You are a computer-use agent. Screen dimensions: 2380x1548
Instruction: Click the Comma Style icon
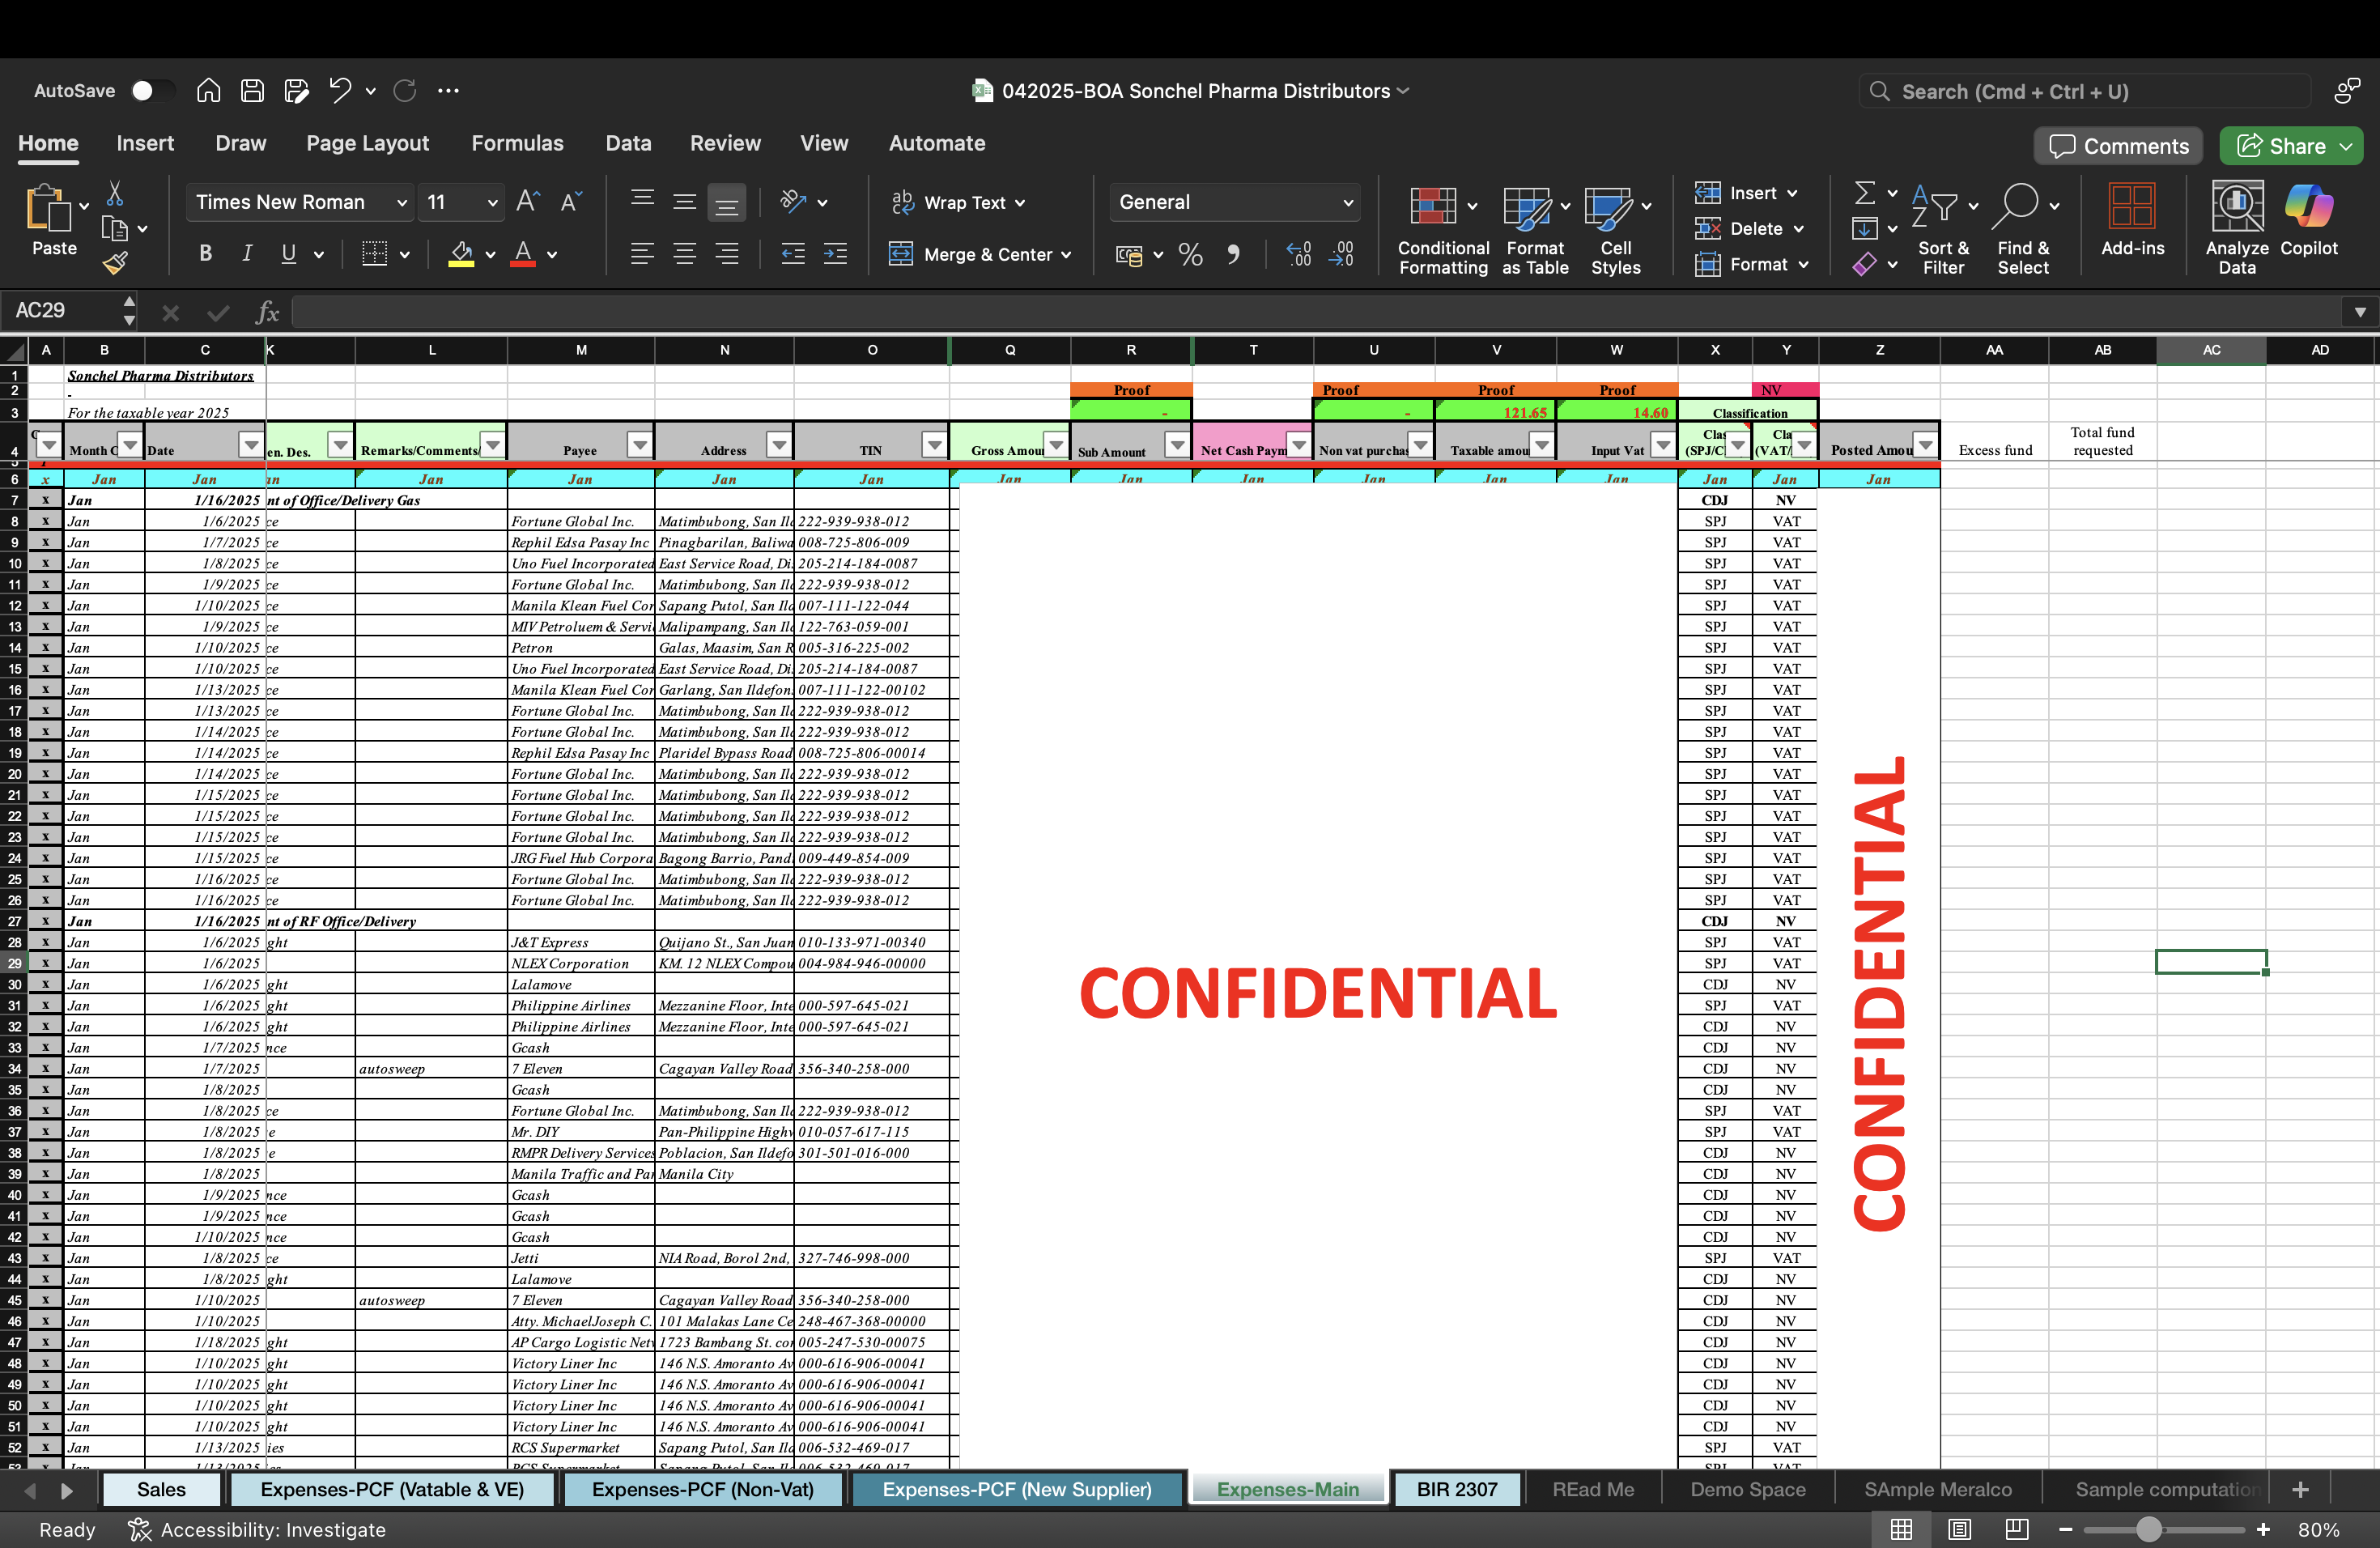[1233, 255]
